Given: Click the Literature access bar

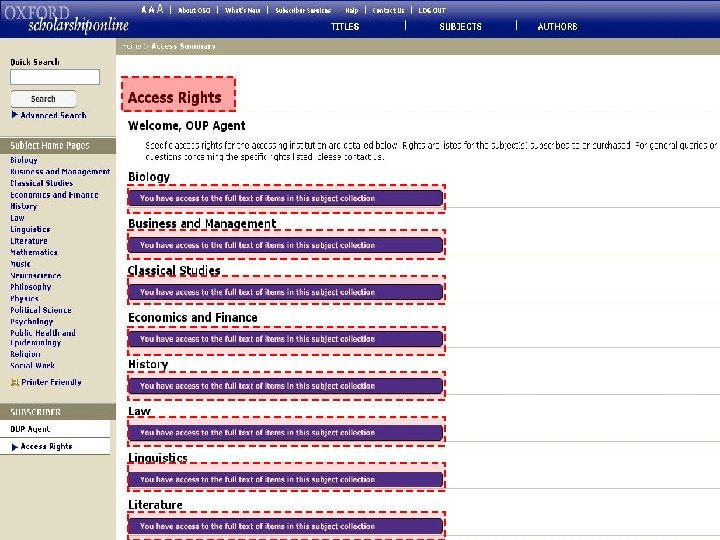Looking at the screenshot, I should 285,526.
